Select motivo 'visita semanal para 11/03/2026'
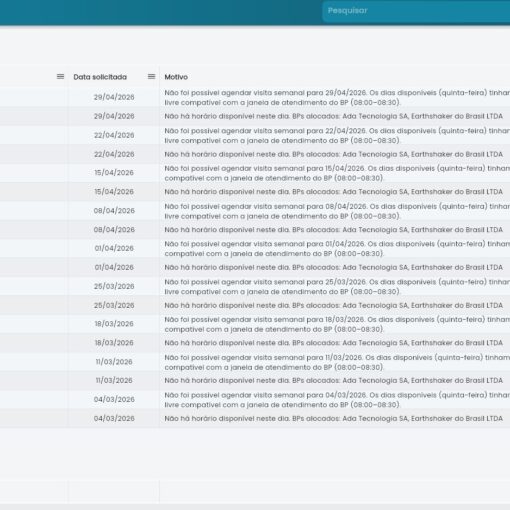The height and width of the screenshot is (510, 510). pyautogui.click(x=337, y=362)
